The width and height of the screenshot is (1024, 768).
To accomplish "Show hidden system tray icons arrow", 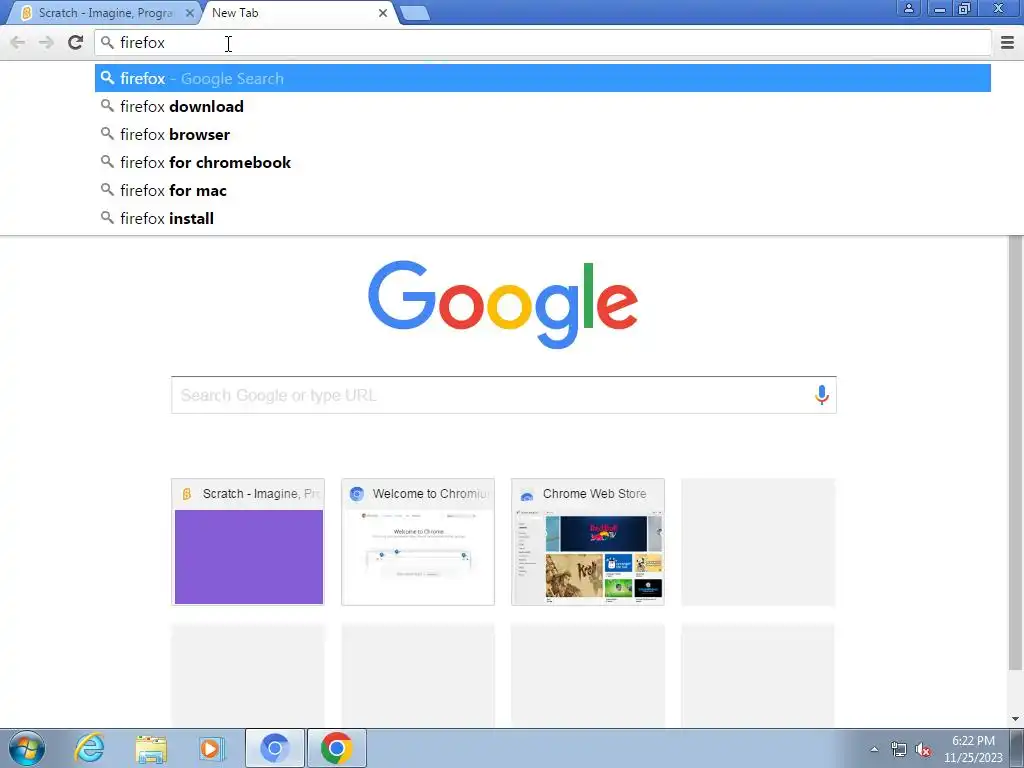I will 874,749.
